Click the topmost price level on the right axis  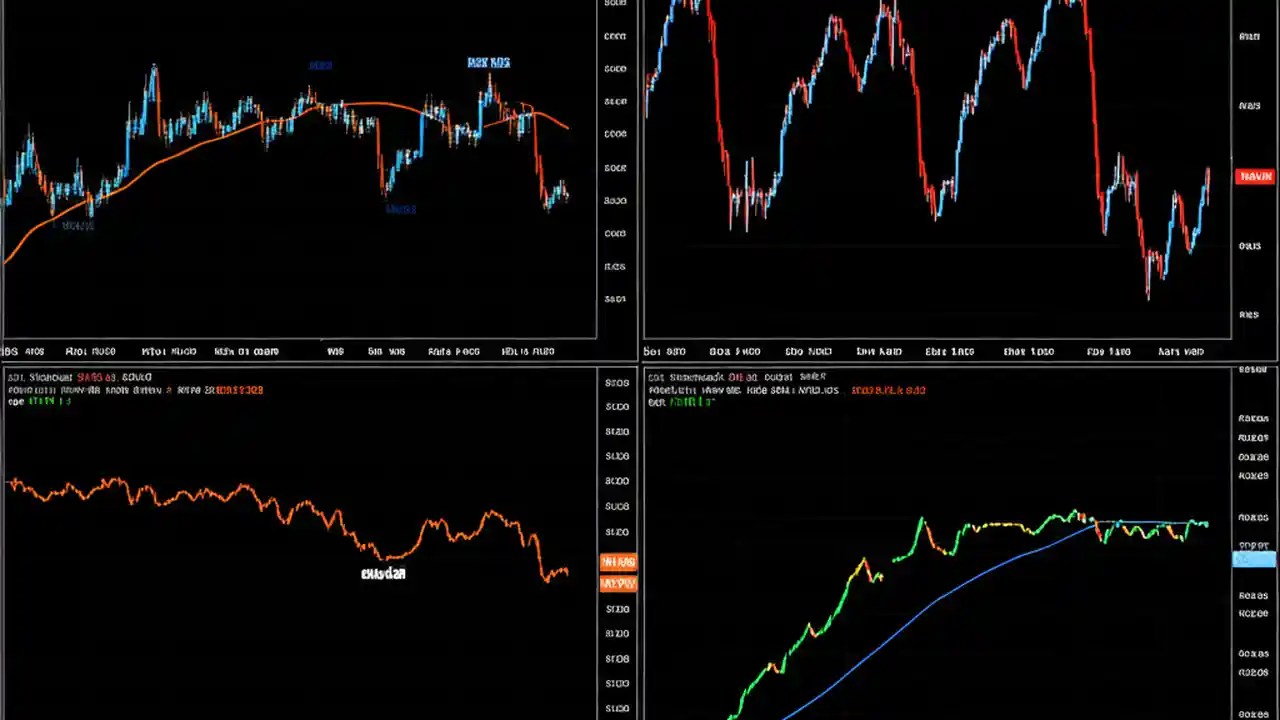pyautogui.click(x=614, y=3)
